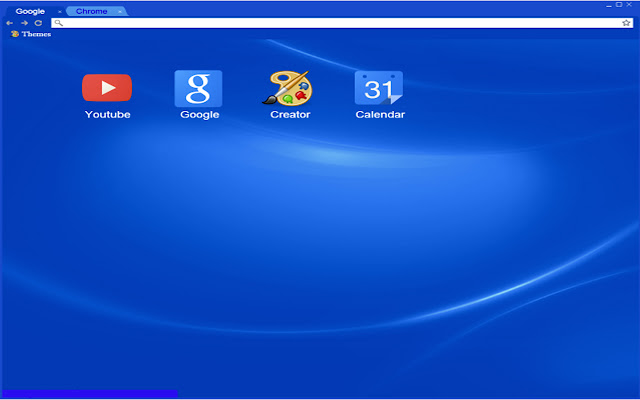Open the Calendar 31 app icon
Image resolution: width=640 pixels, height=400 pixels.
pyautogui.click(x=379, y=88)
